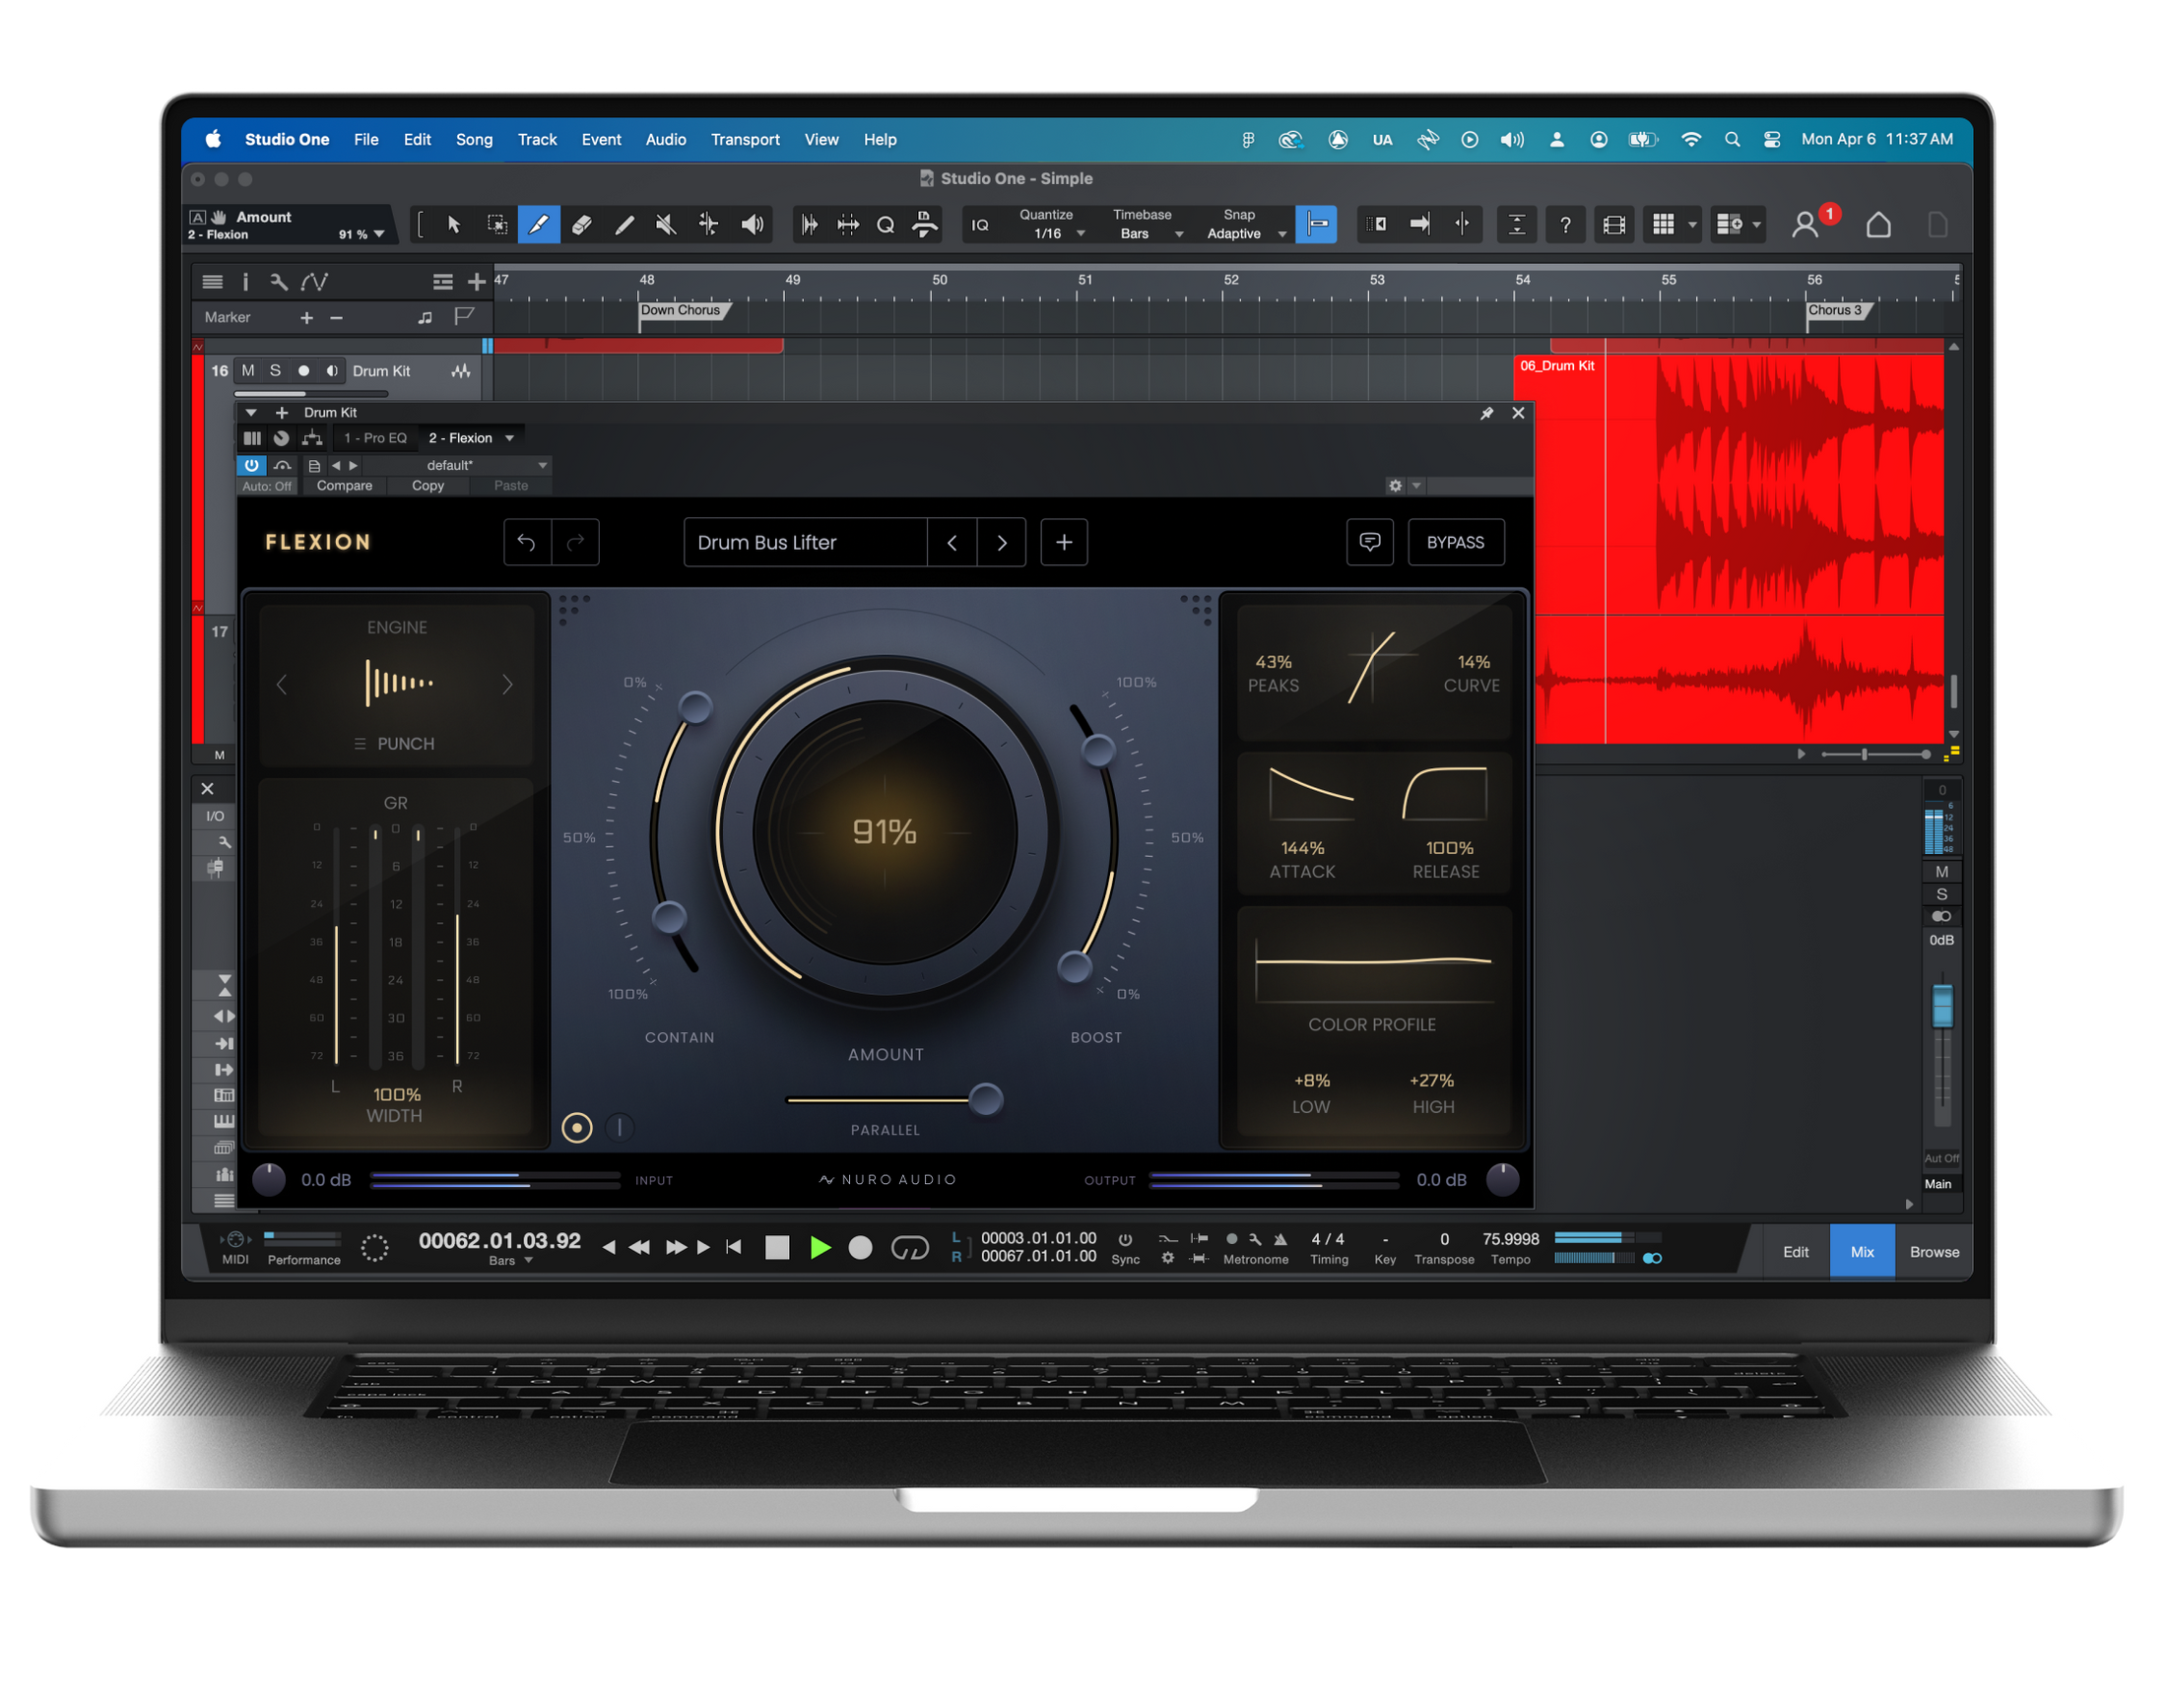The image size is (2167, 1708).
Task: Open plug-in settings gear icon
Action: 1395,485
